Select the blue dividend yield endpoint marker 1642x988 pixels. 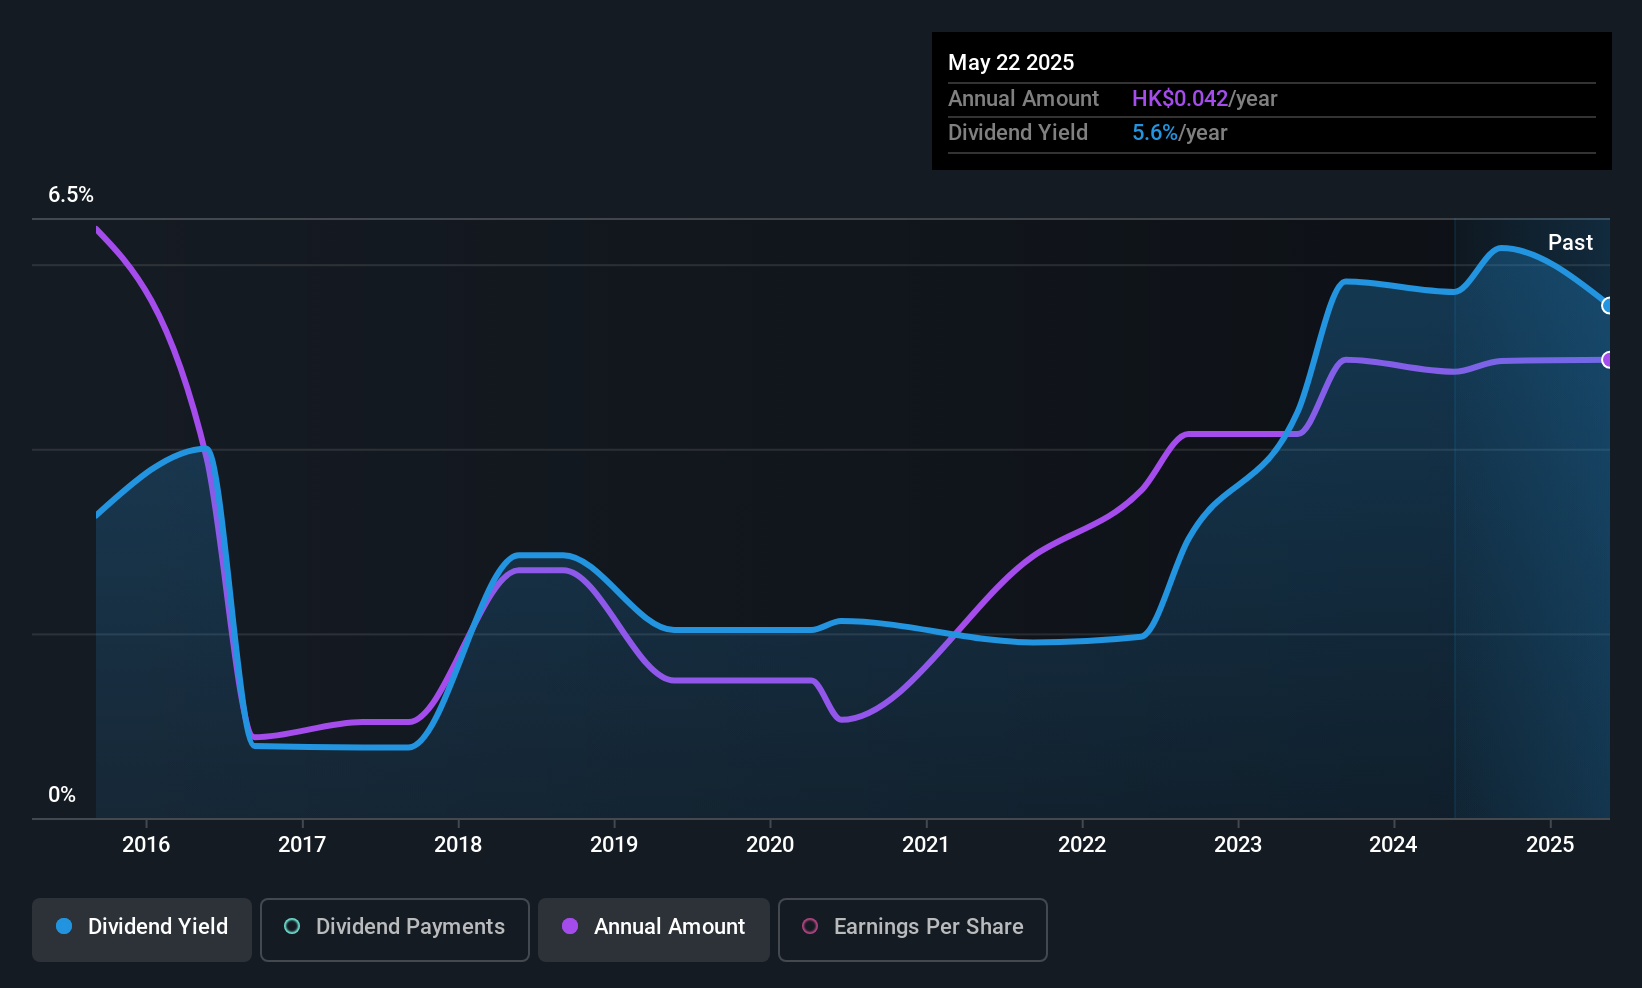1607,306
